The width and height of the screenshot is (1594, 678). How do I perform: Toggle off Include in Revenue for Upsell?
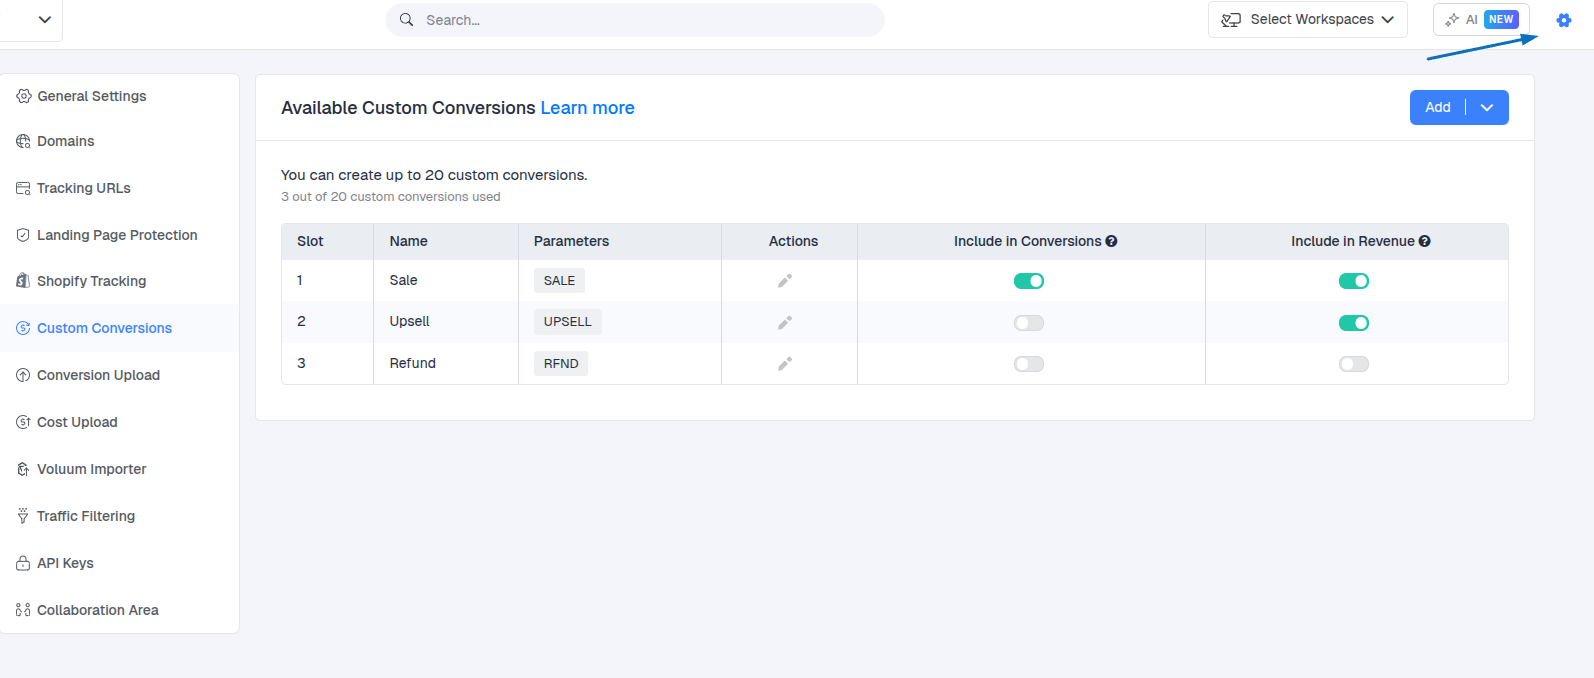(x=1353, y=323)
